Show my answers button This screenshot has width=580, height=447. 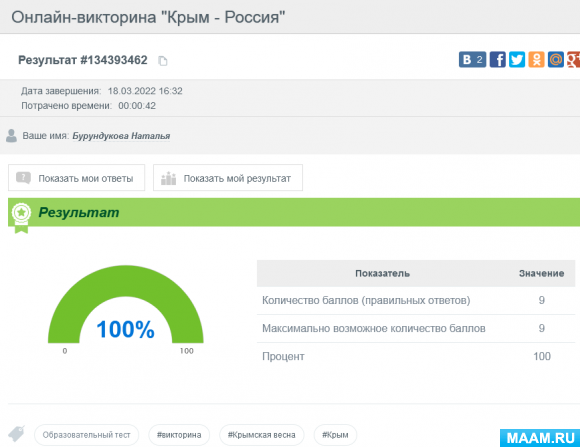[77, 178]
